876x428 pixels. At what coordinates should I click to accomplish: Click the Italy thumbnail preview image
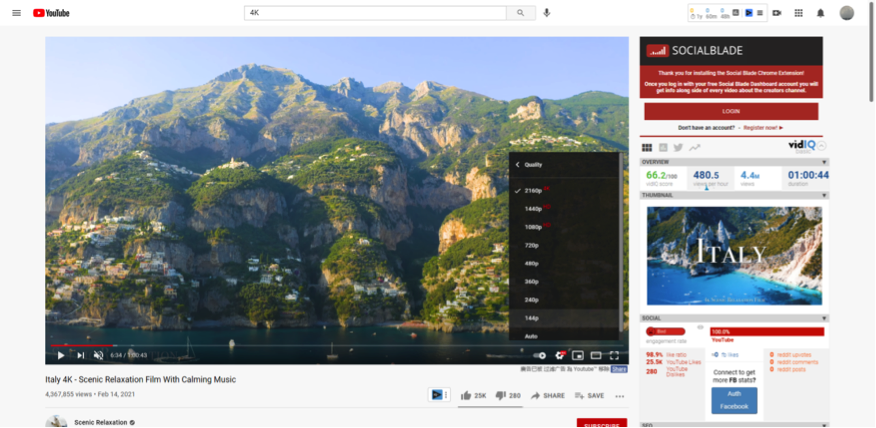tap(734, 256)
